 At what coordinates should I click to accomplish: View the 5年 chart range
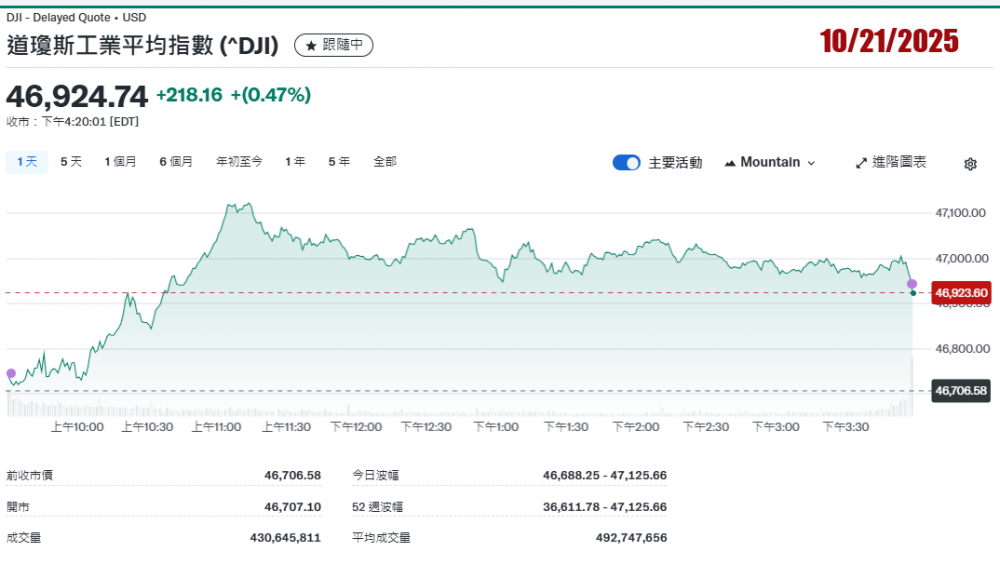point(339,161)
